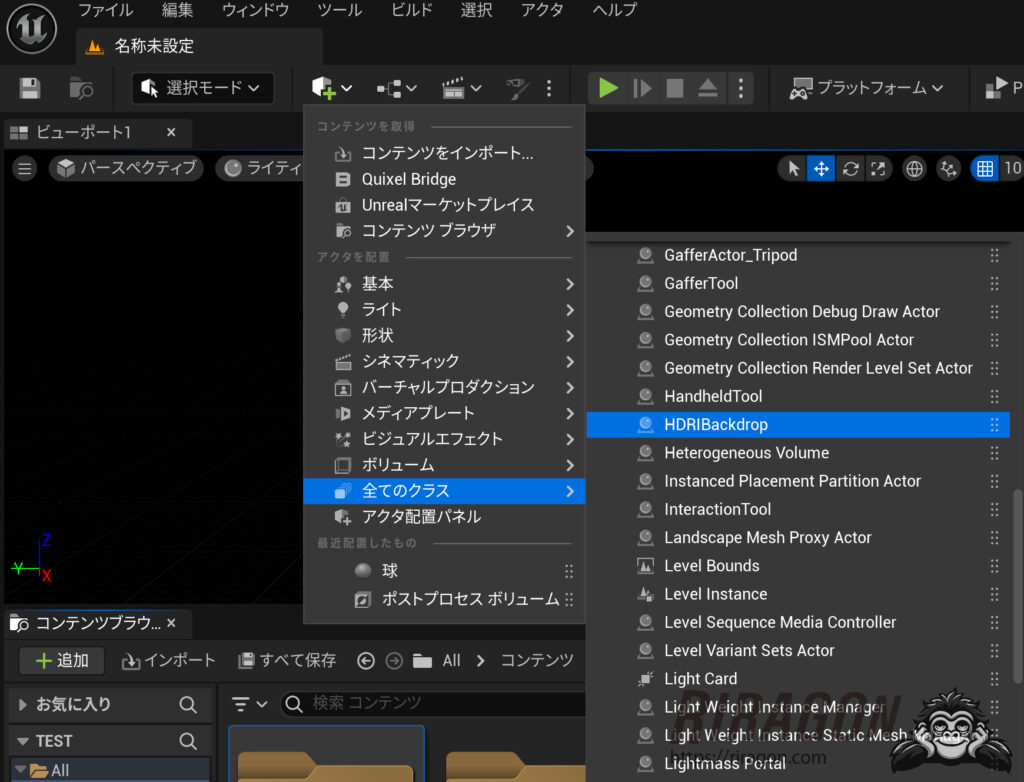1024x782 pixels.
Task: Open the アクタ menu in menu bar
Action: (x=541, y=11)
